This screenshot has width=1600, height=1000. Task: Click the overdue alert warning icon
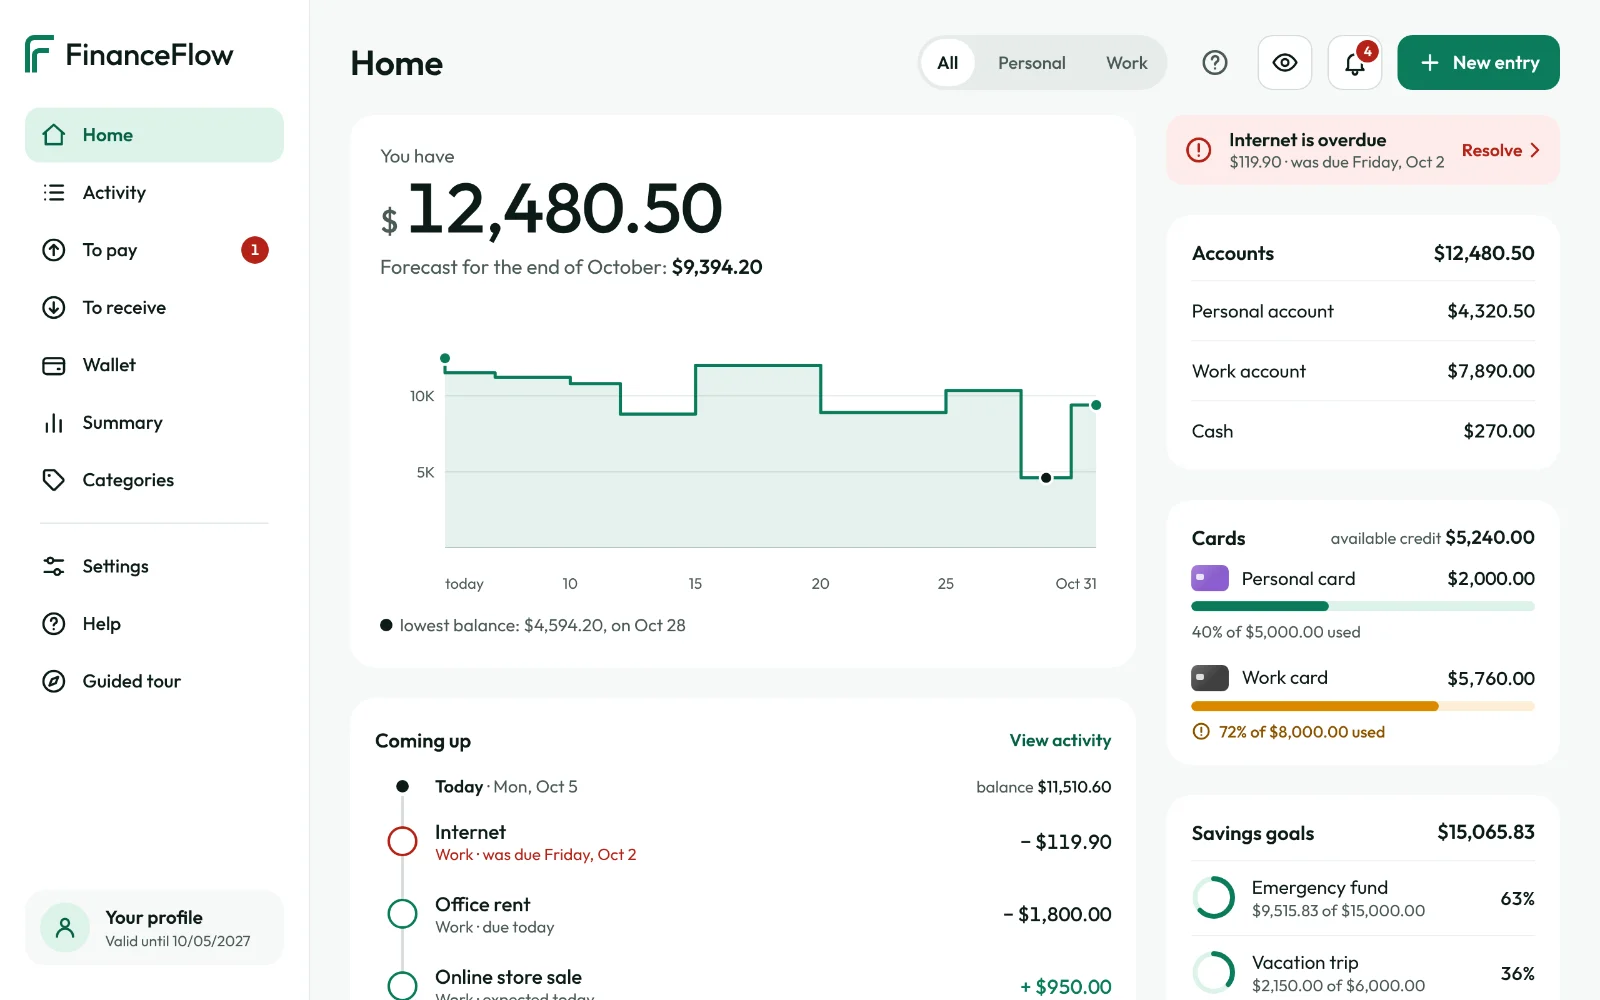pos(1199,150)
